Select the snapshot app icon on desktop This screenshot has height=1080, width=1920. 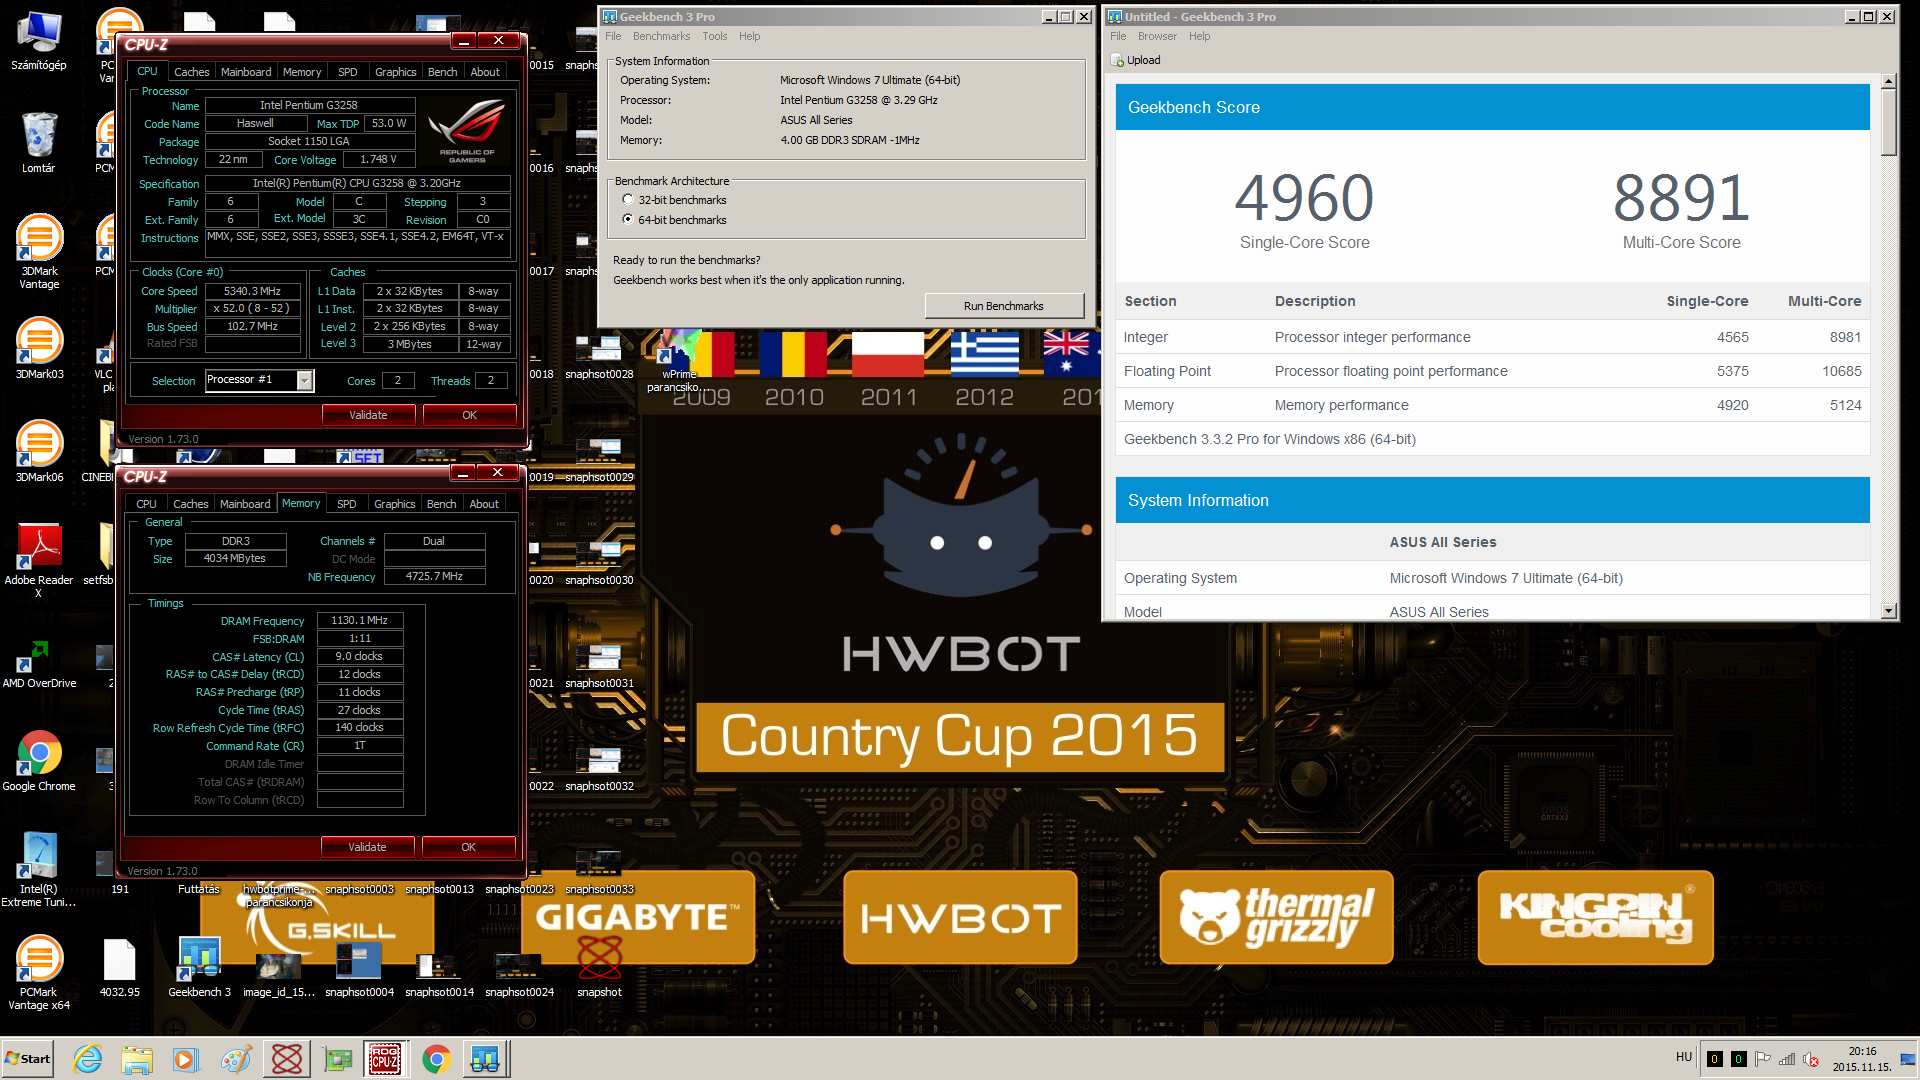click(x=599, y=968)
